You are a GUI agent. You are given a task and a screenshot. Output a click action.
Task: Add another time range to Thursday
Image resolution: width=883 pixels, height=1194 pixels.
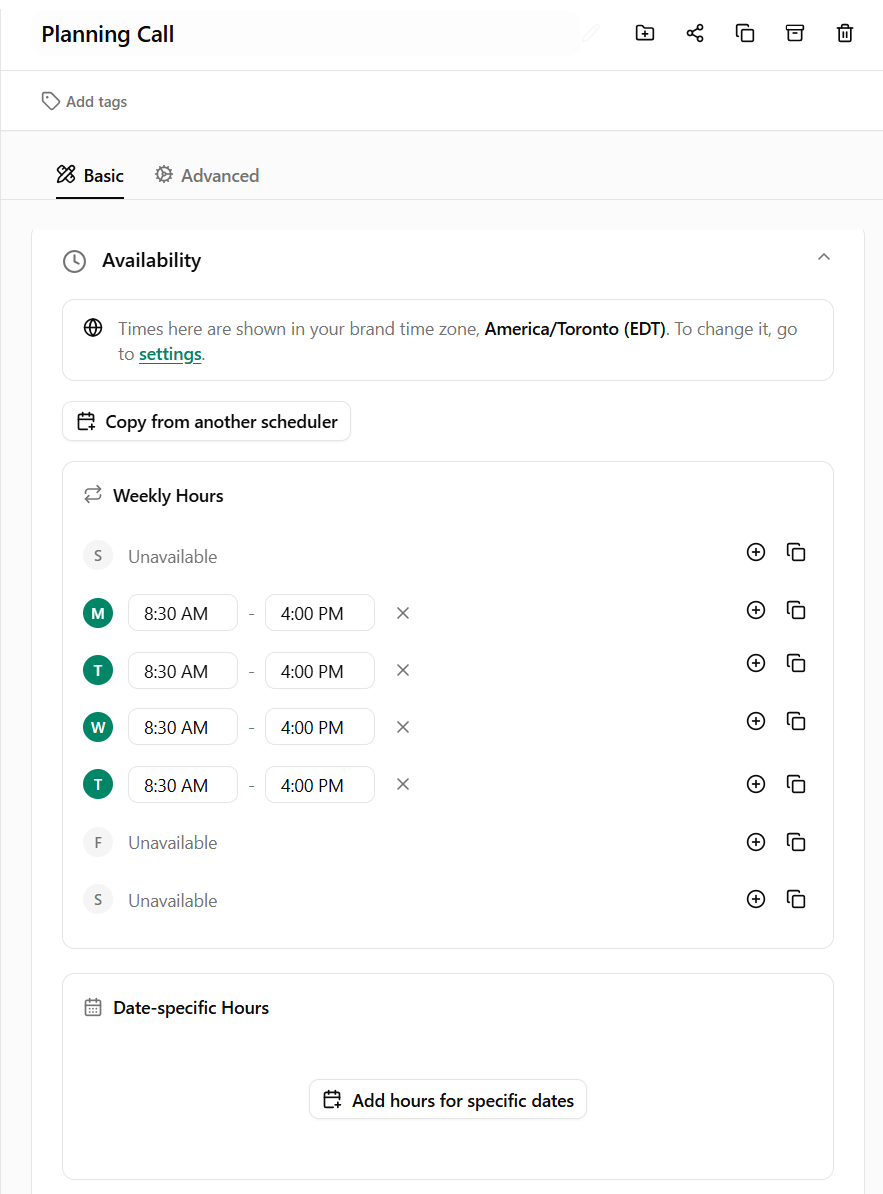pyautogui.click(x=756, y=784)
